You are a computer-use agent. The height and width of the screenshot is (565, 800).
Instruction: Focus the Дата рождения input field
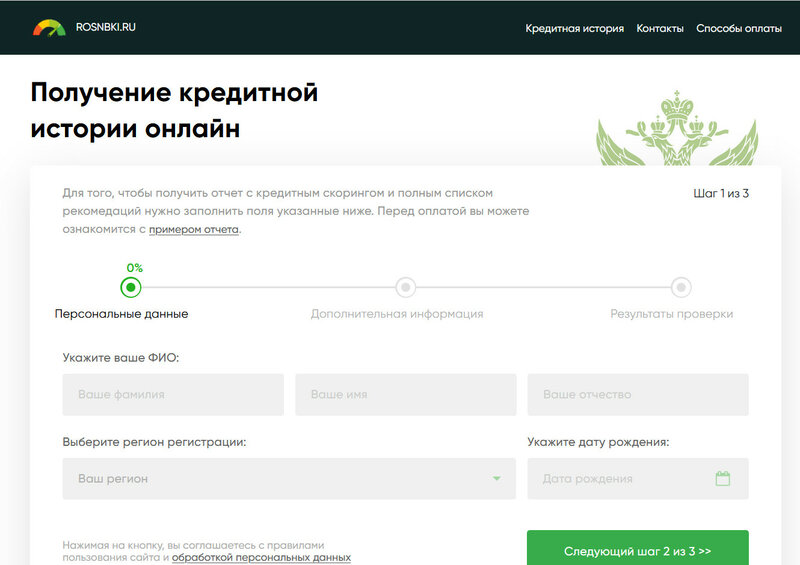tap(638, 479)
